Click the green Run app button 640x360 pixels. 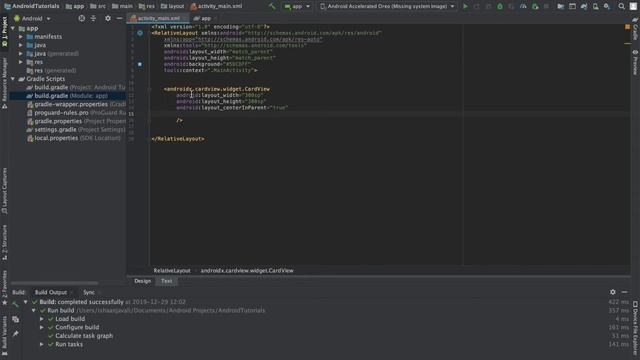[x=465, y=7]
